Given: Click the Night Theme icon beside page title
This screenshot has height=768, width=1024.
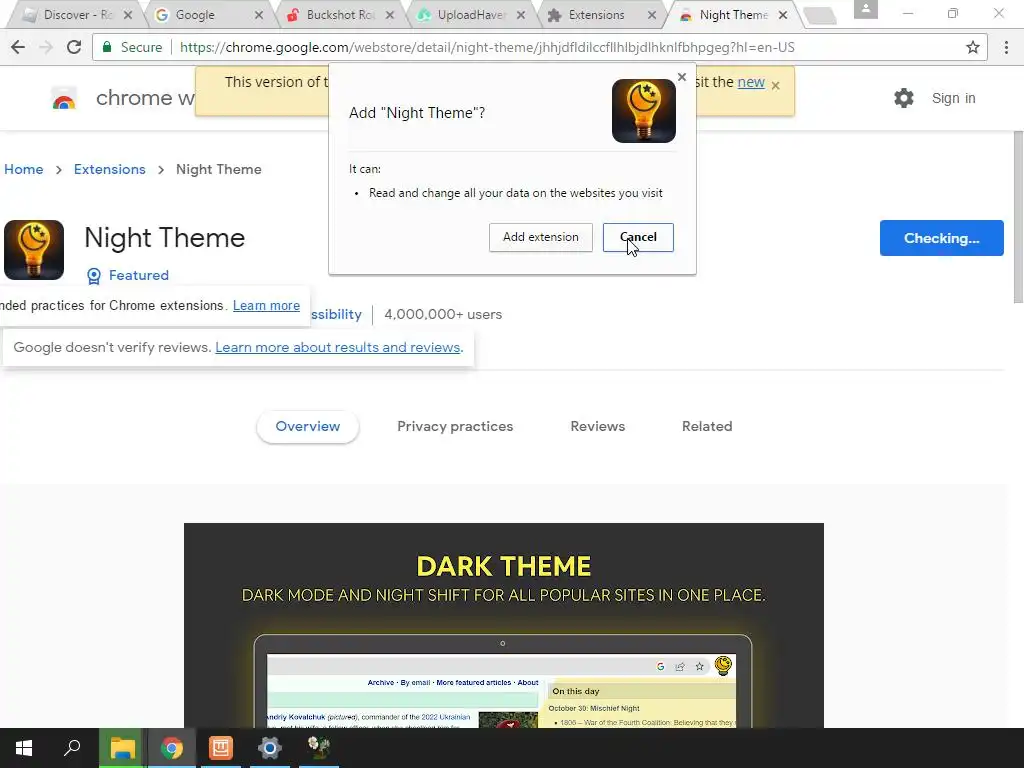Looking at the screenshot, I should click(34, 250).
